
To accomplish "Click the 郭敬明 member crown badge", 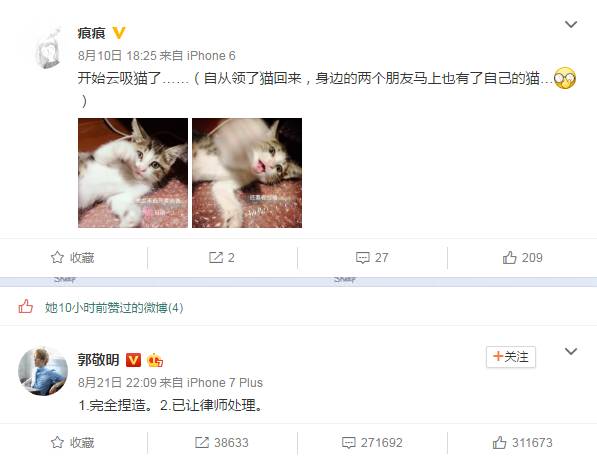I will coord(155,360).
